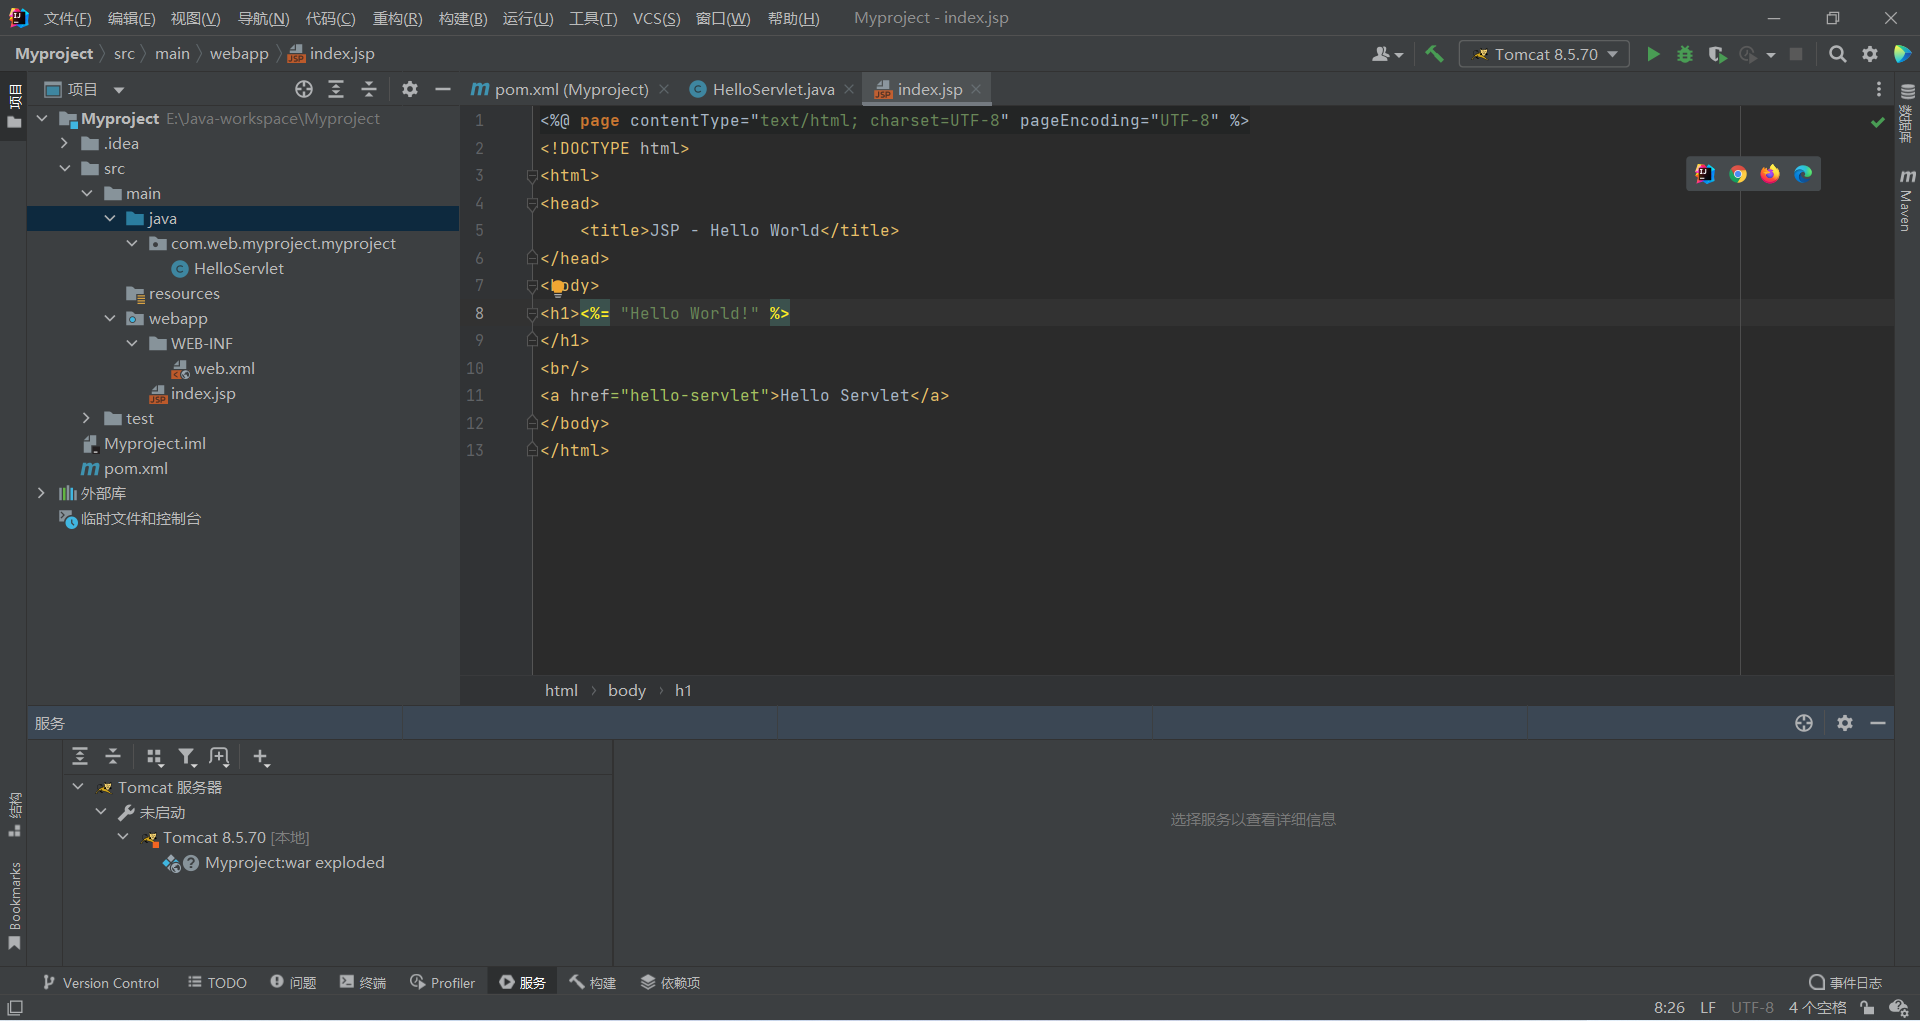This screenshot has width=1920, height=1021.
Task: Collapse all services icon in Services toolbar
Action: tap(113, 757)
